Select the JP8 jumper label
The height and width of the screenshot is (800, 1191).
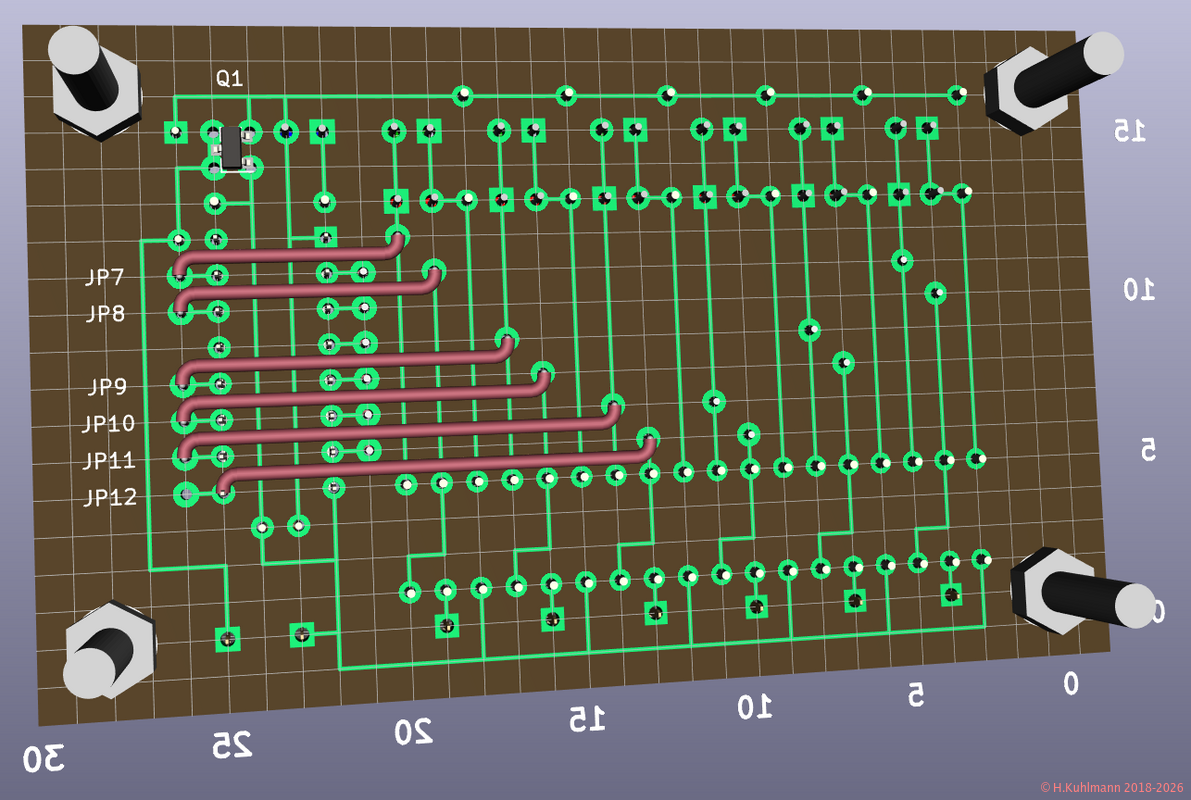[x=105, y=314]
